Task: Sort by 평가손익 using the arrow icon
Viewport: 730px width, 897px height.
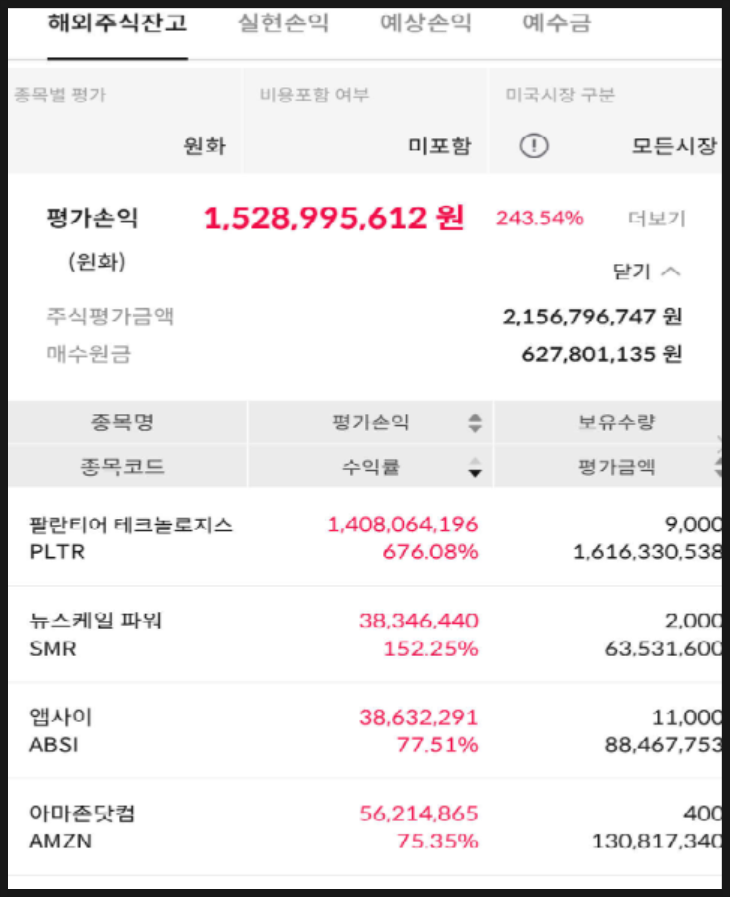Action: (475, 423)
